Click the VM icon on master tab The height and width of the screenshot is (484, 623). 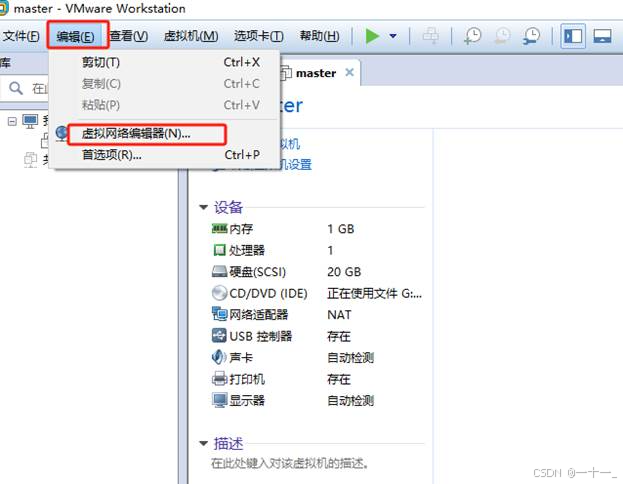[x=286, y=73]
